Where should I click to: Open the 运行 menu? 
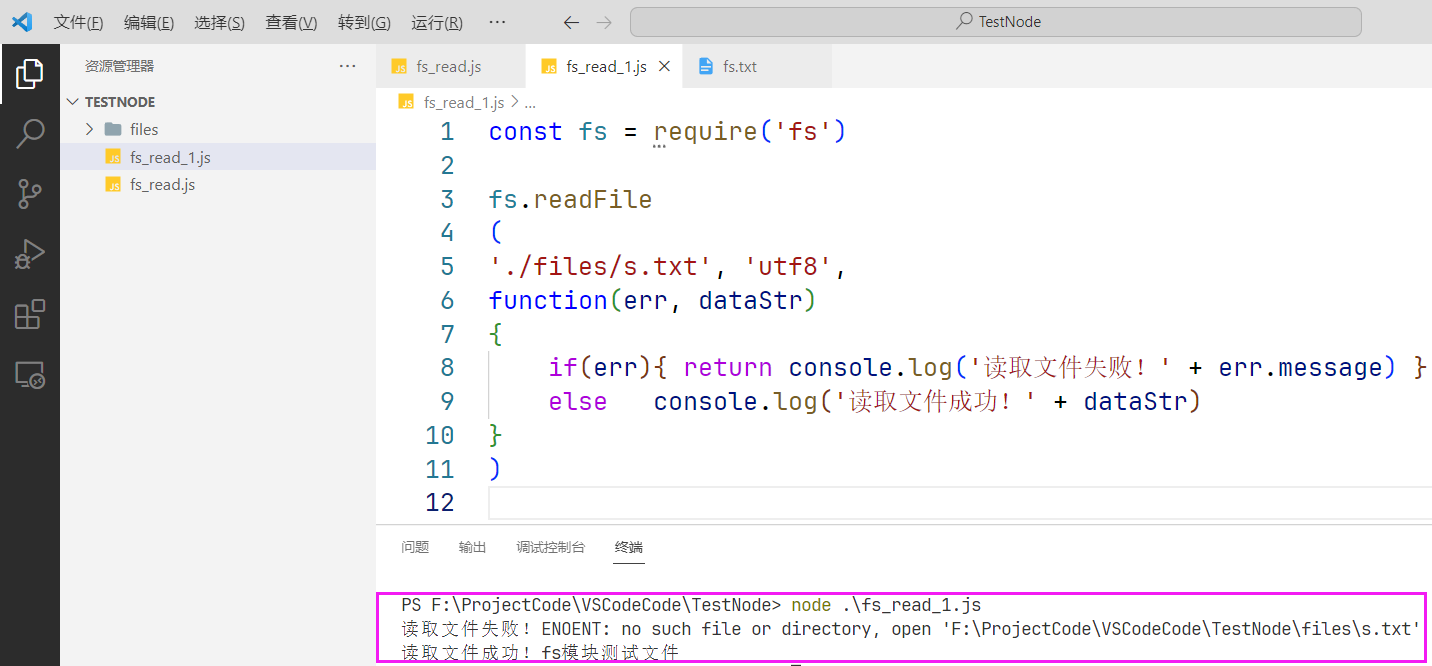coord(436,21)
